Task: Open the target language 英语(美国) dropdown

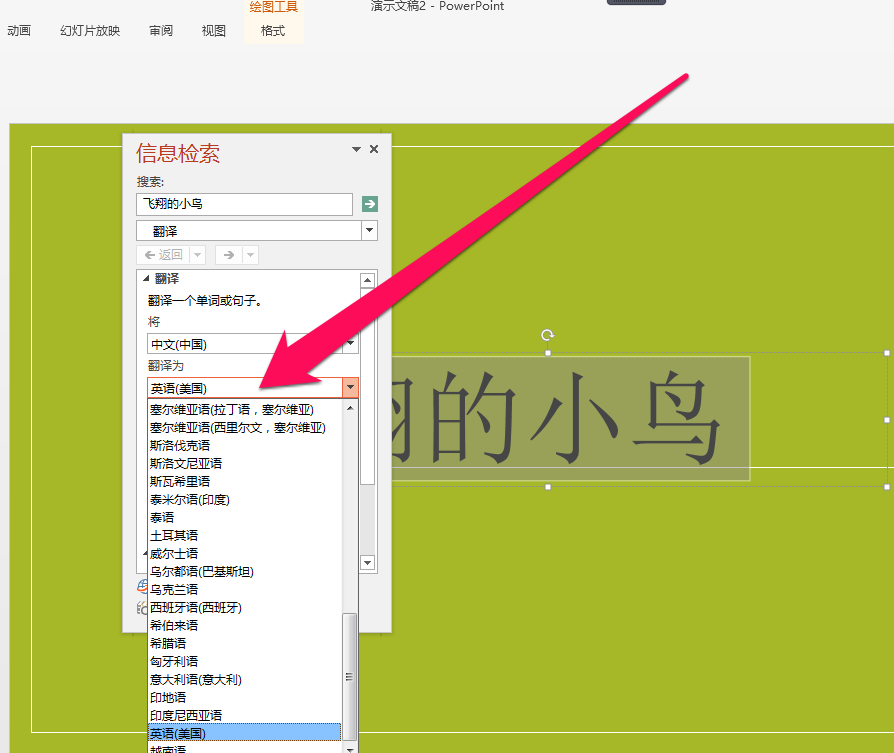Action: coord(348,387)
